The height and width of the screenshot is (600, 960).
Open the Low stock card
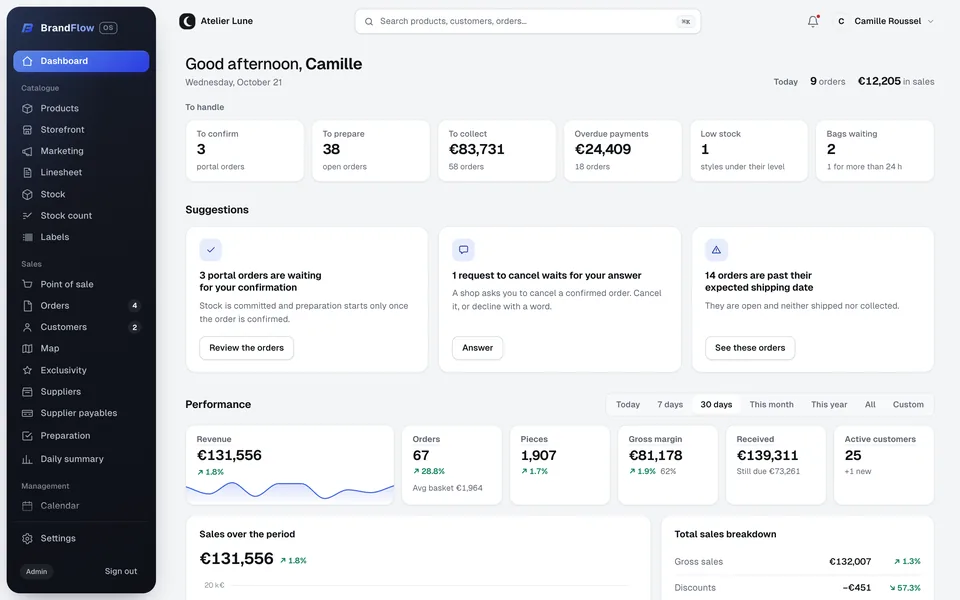(749, 151)
